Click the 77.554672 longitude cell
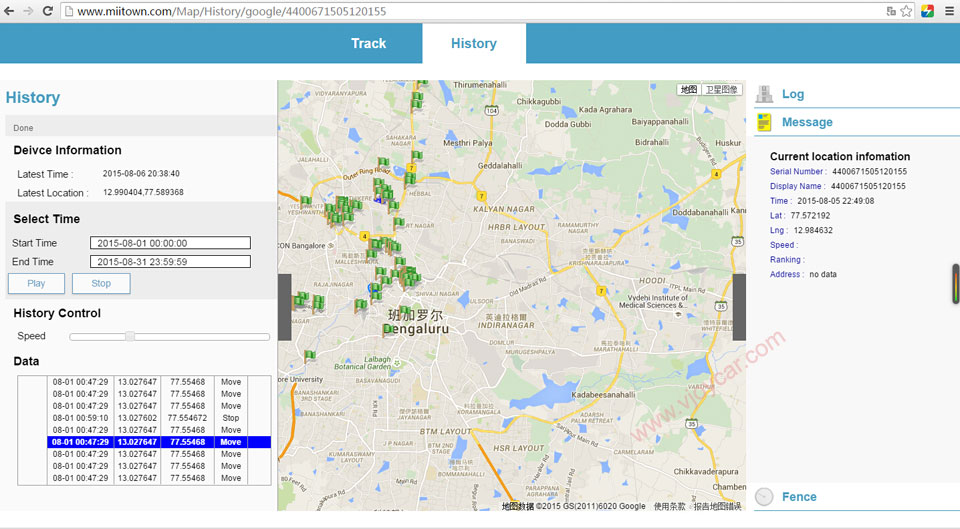Image resolution: width=960 pixels, height=529 pixels. [x=187, y=418]
